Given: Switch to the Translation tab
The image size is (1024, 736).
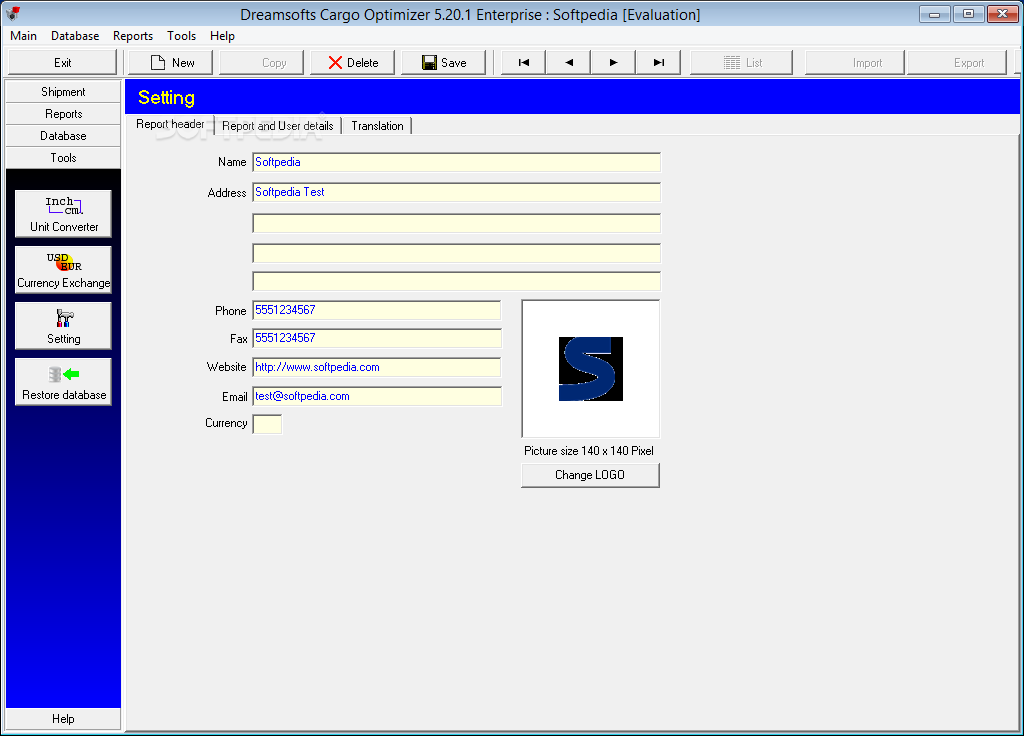Looking at the screenshot, I should (x=377, y=126).
